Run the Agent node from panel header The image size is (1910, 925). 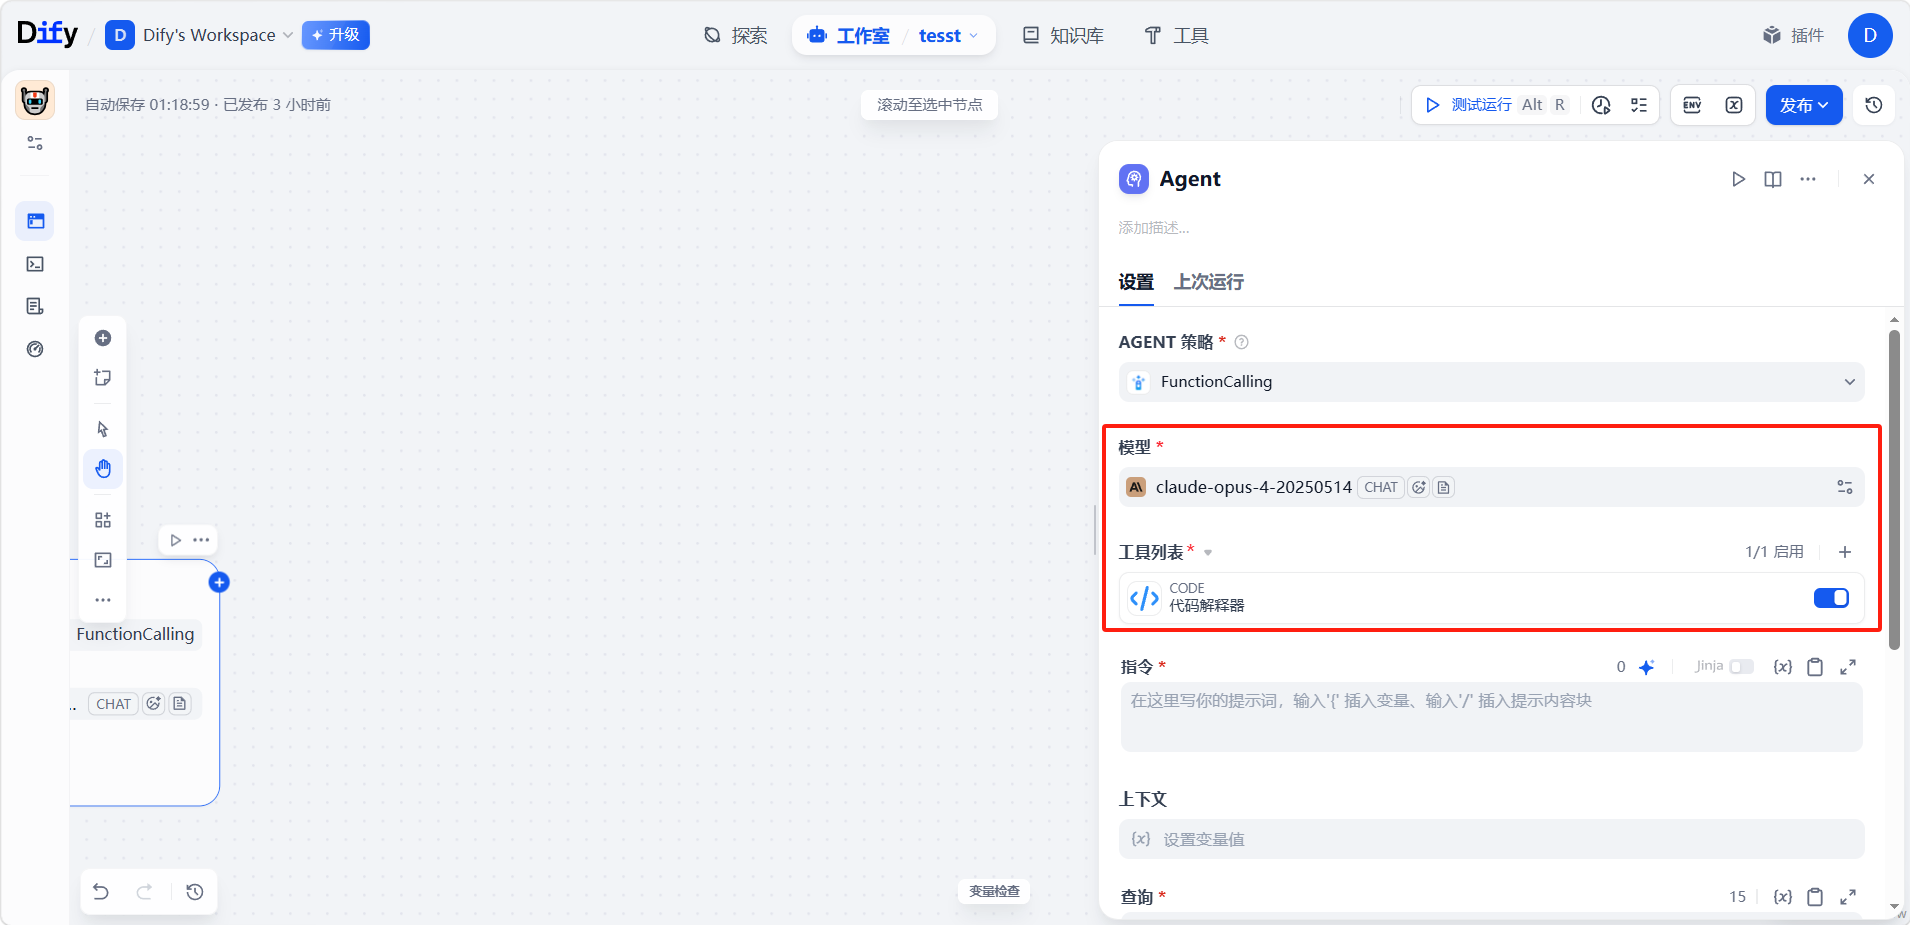1739,179
